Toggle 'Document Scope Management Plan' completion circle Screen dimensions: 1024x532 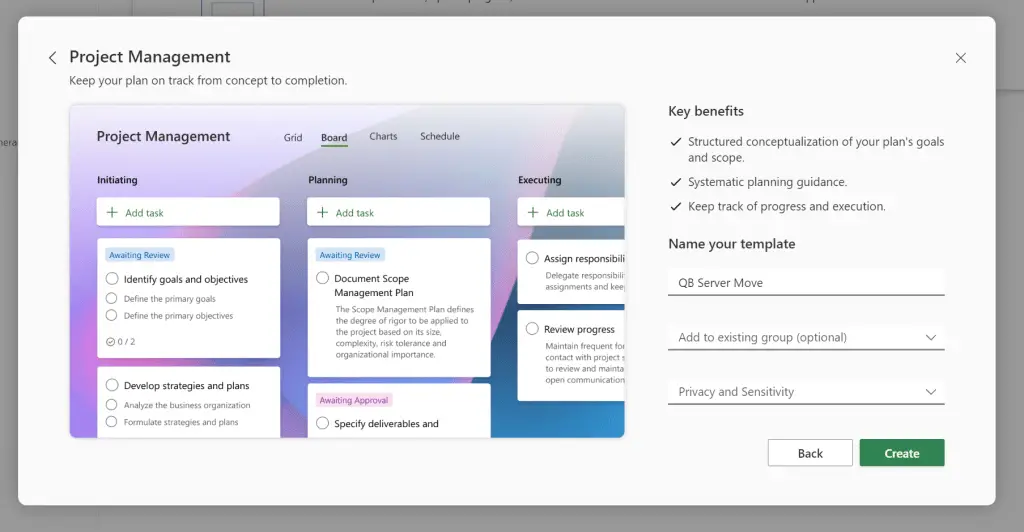tap(322, 278)
